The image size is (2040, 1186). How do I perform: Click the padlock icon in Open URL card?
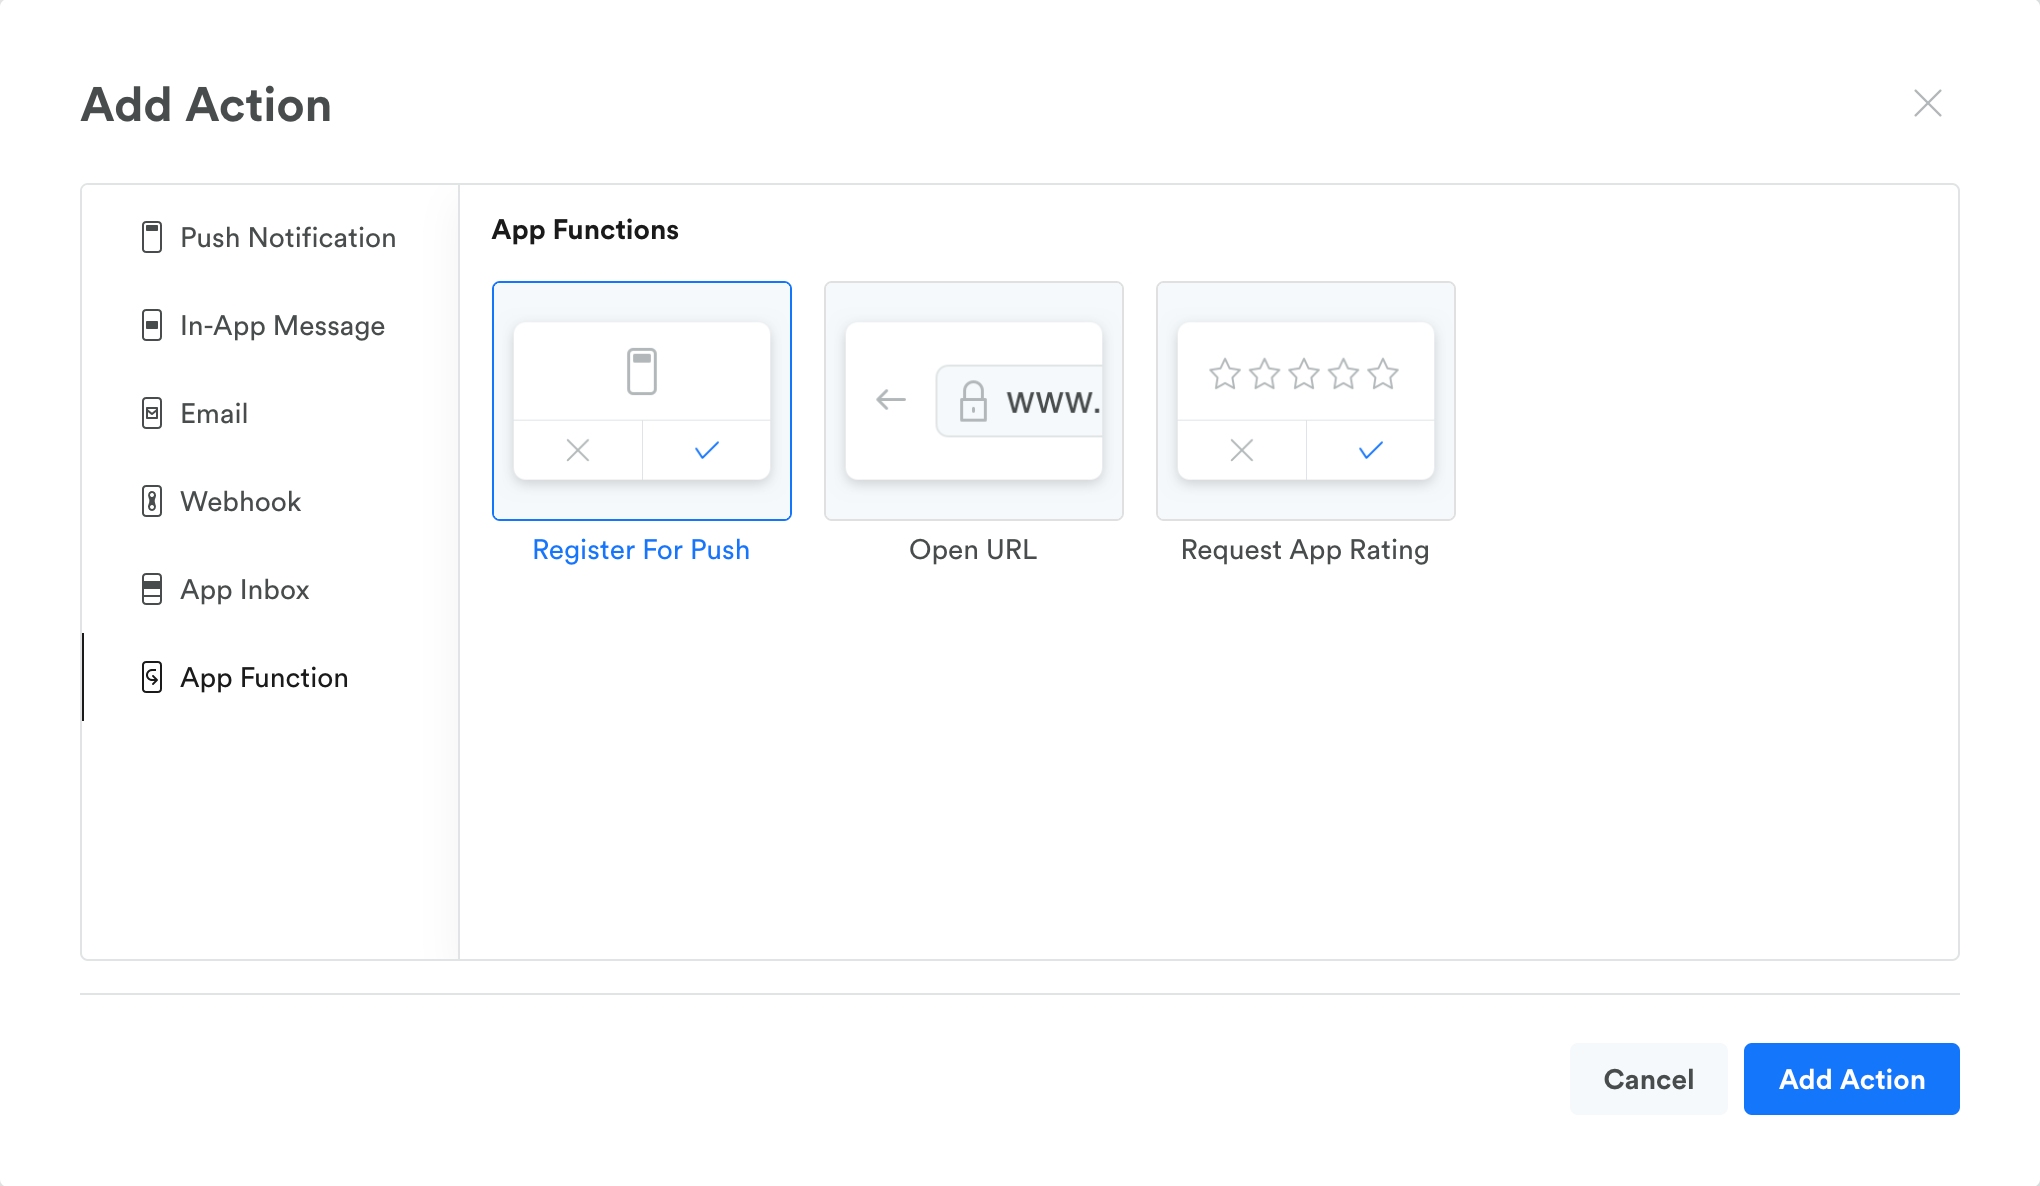click(973, 401)
